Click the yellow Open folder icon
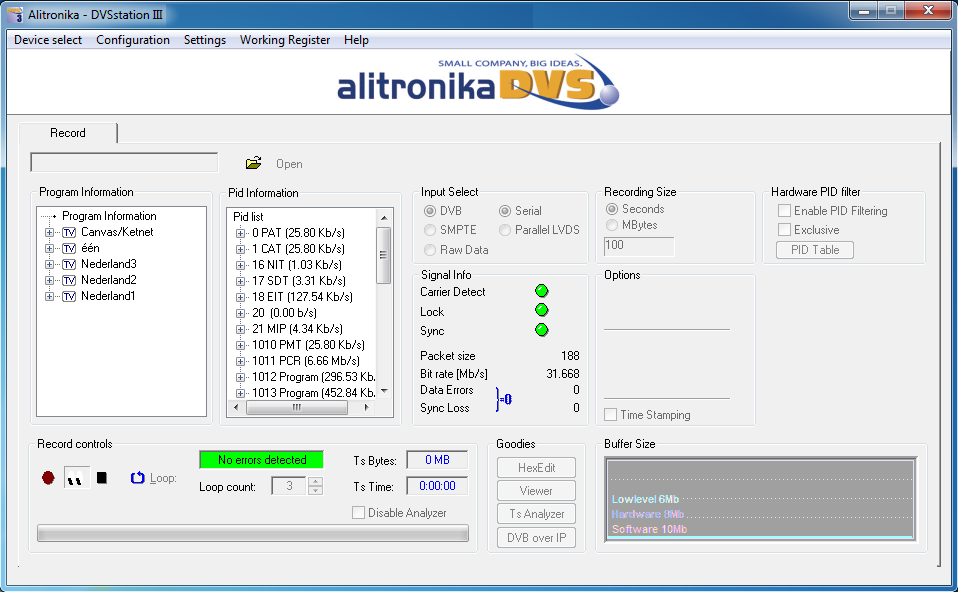Image resolution: width=958 pixels, height=592 pixels. 254,163
